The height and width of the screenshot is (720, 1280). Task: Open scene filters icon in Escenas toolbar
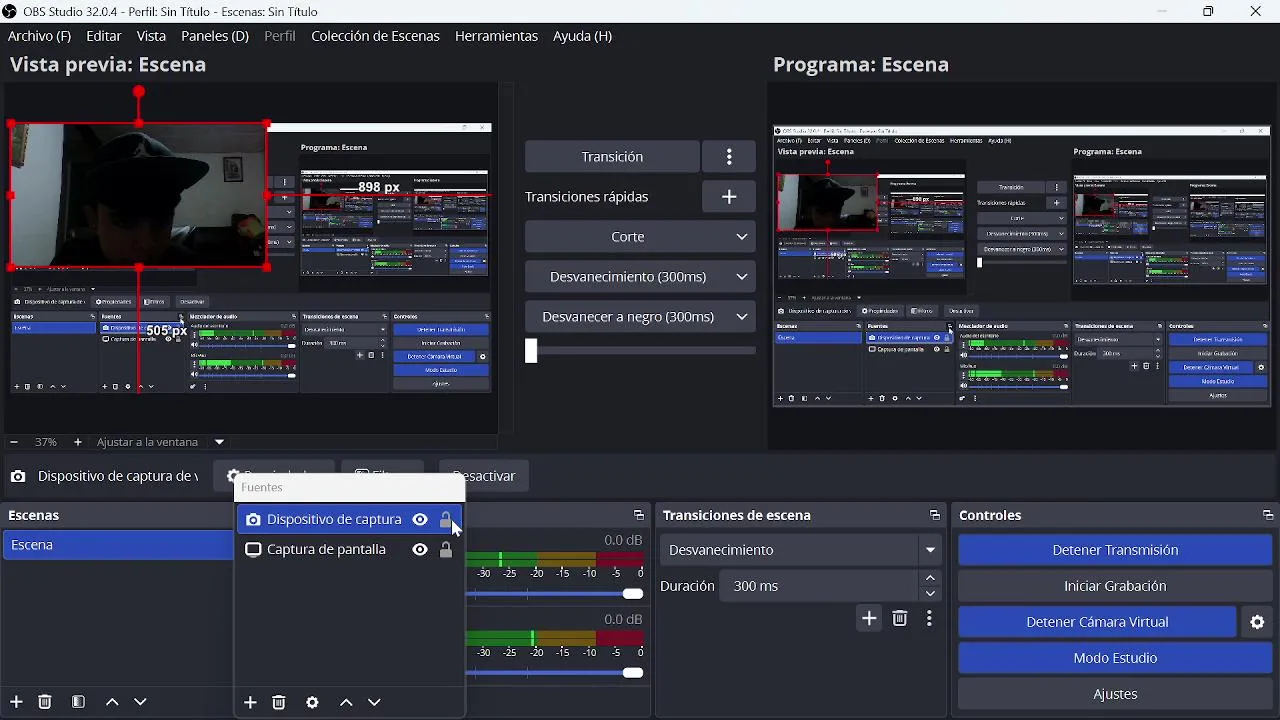tap(79, 702)
